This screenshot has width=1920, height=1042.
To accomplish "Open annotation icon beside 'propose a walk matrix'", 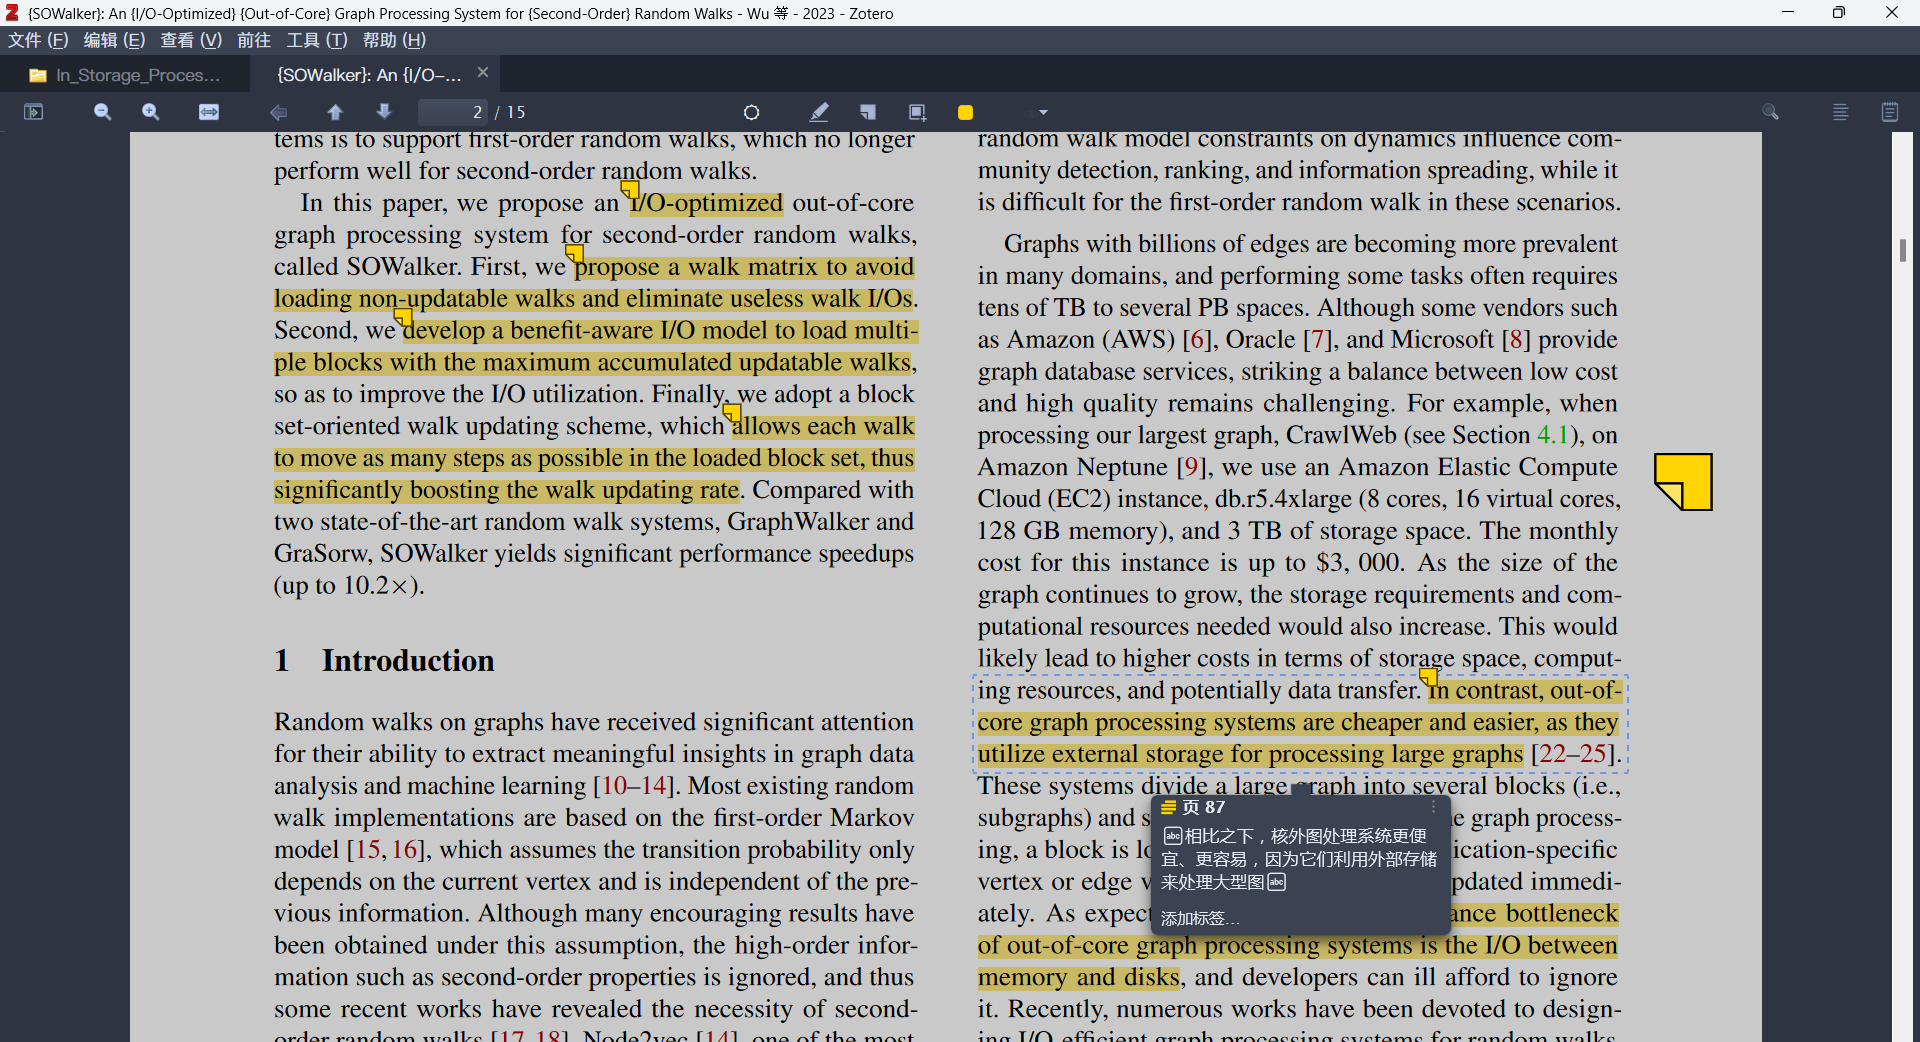I will [x=574, y=253].
